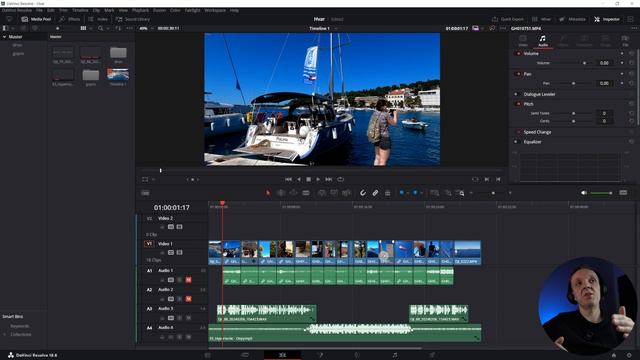Viewport: 640px width, 360px height.
Task: Open flag color dropdown arrow
Action: [x=407, y=193]
